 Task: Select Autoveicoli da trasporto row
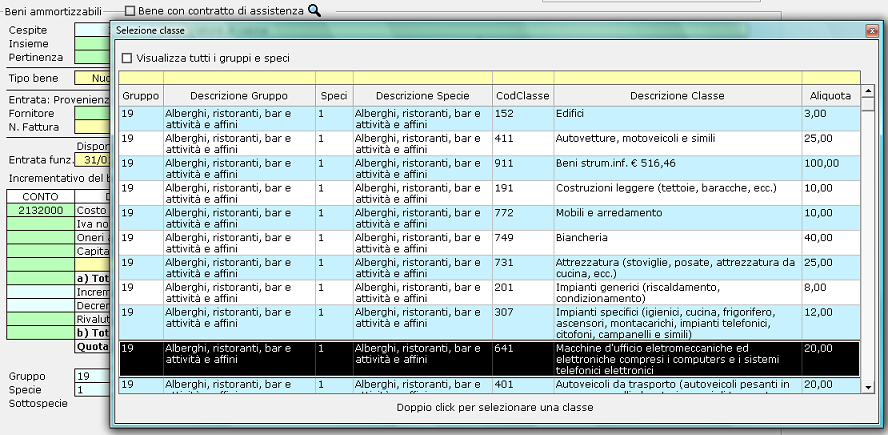coord(489,385)
